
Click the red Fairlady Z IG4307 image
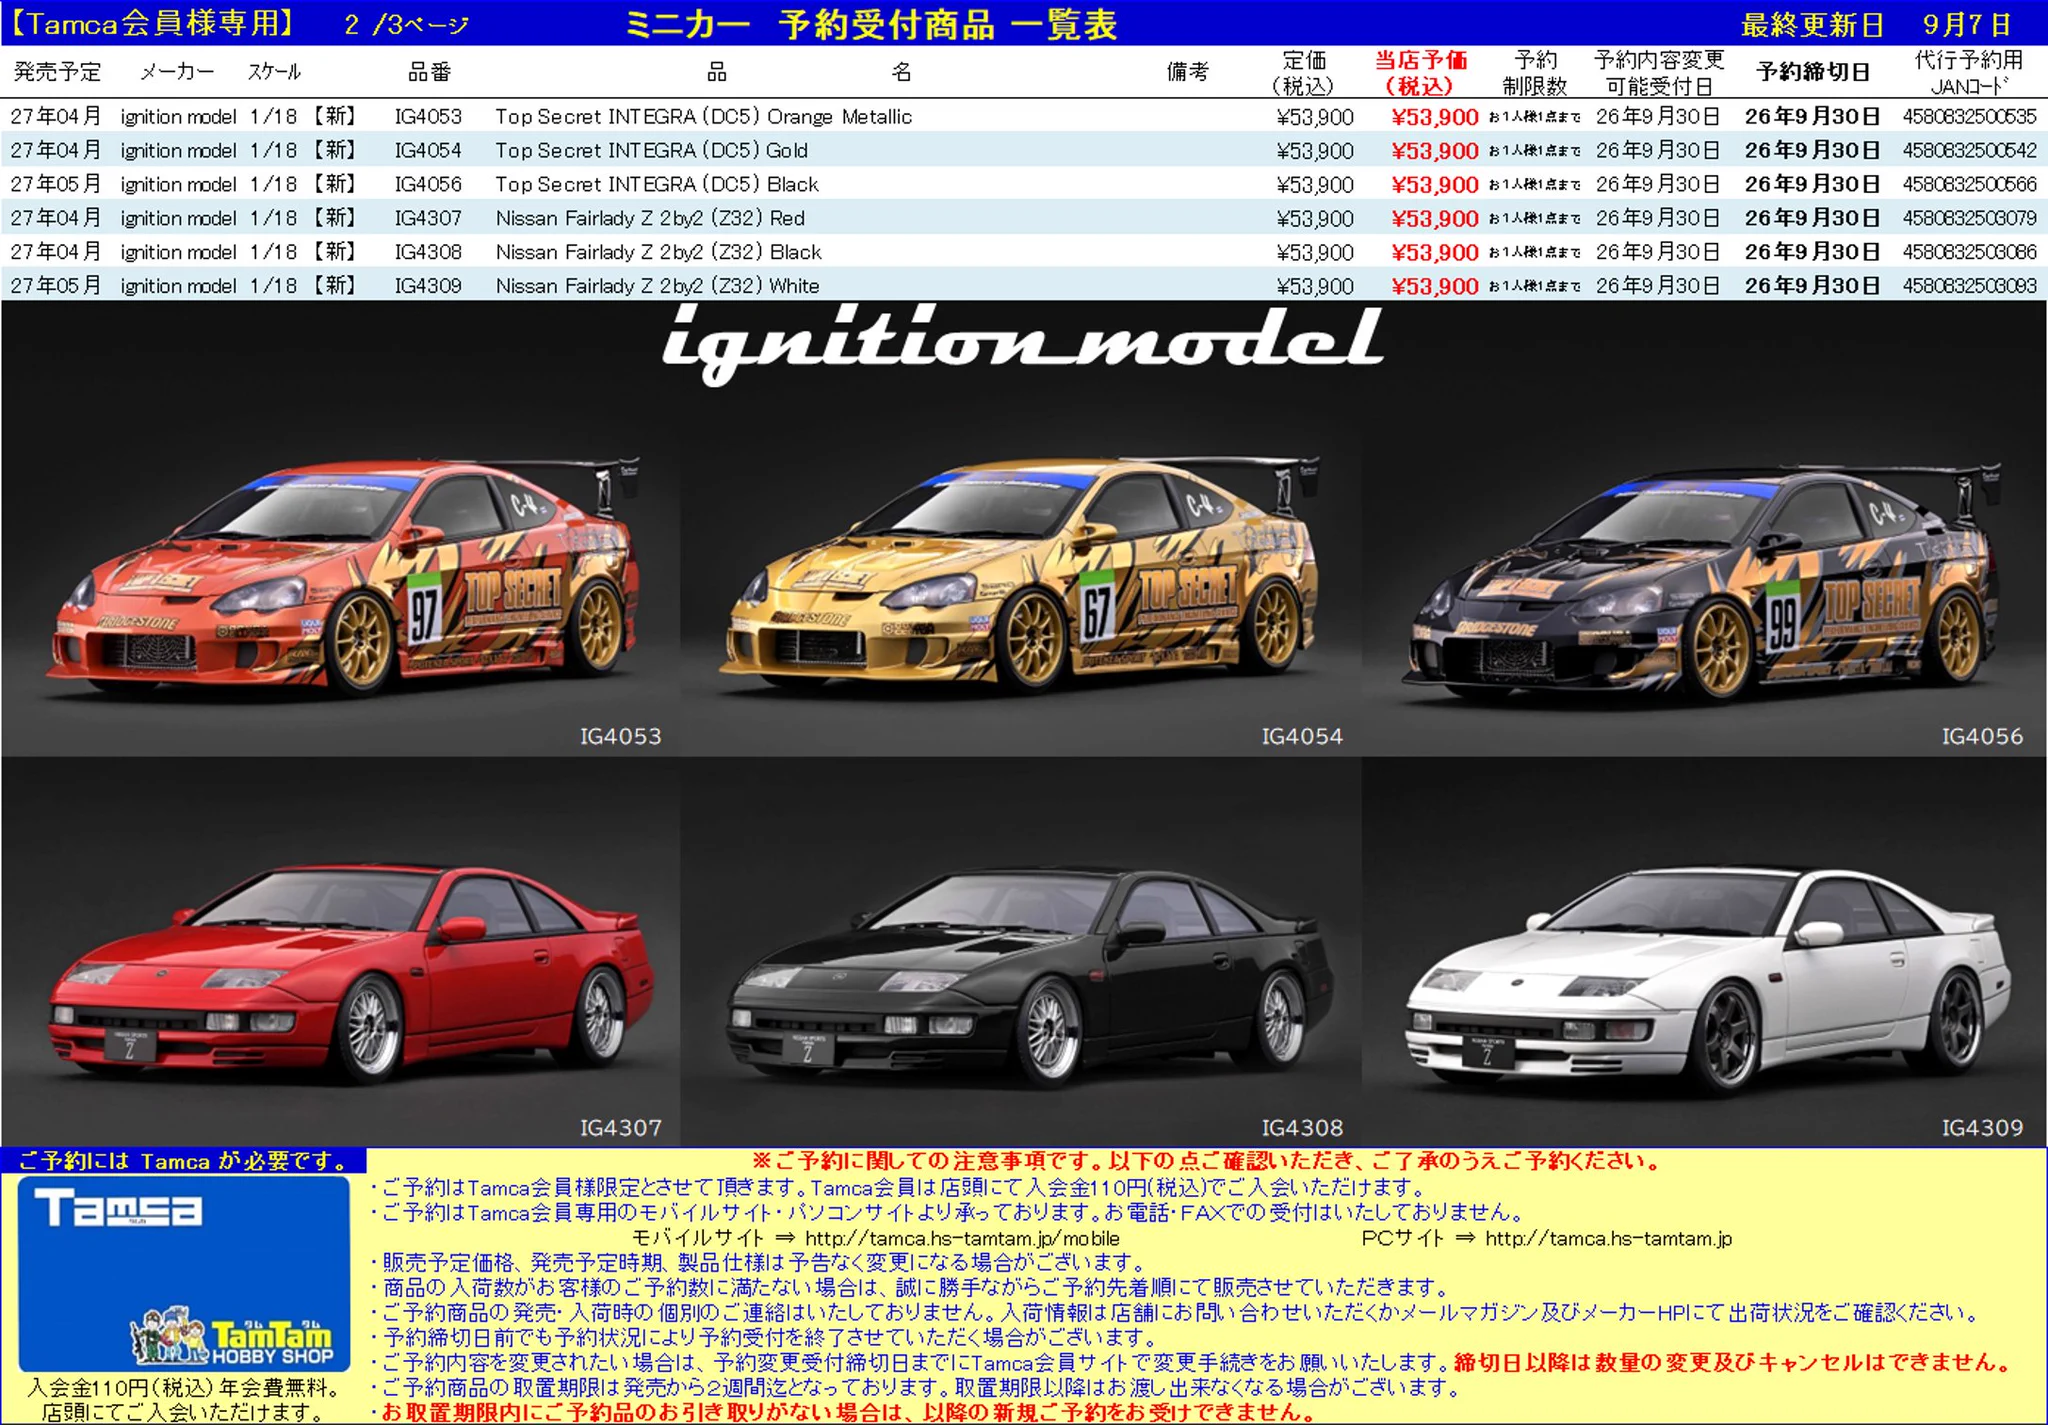pyautogui.click(x=350, y=975)
